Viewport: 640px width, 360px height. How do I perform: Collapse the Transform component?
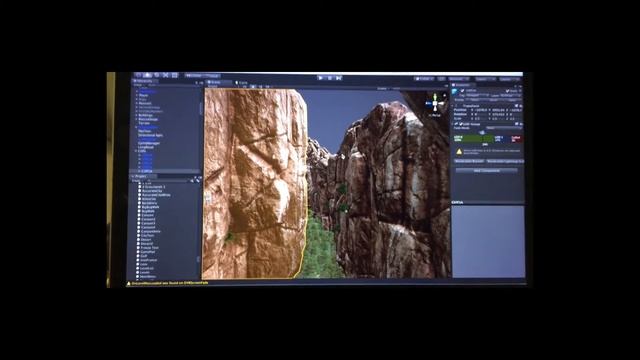click(453, 106)
